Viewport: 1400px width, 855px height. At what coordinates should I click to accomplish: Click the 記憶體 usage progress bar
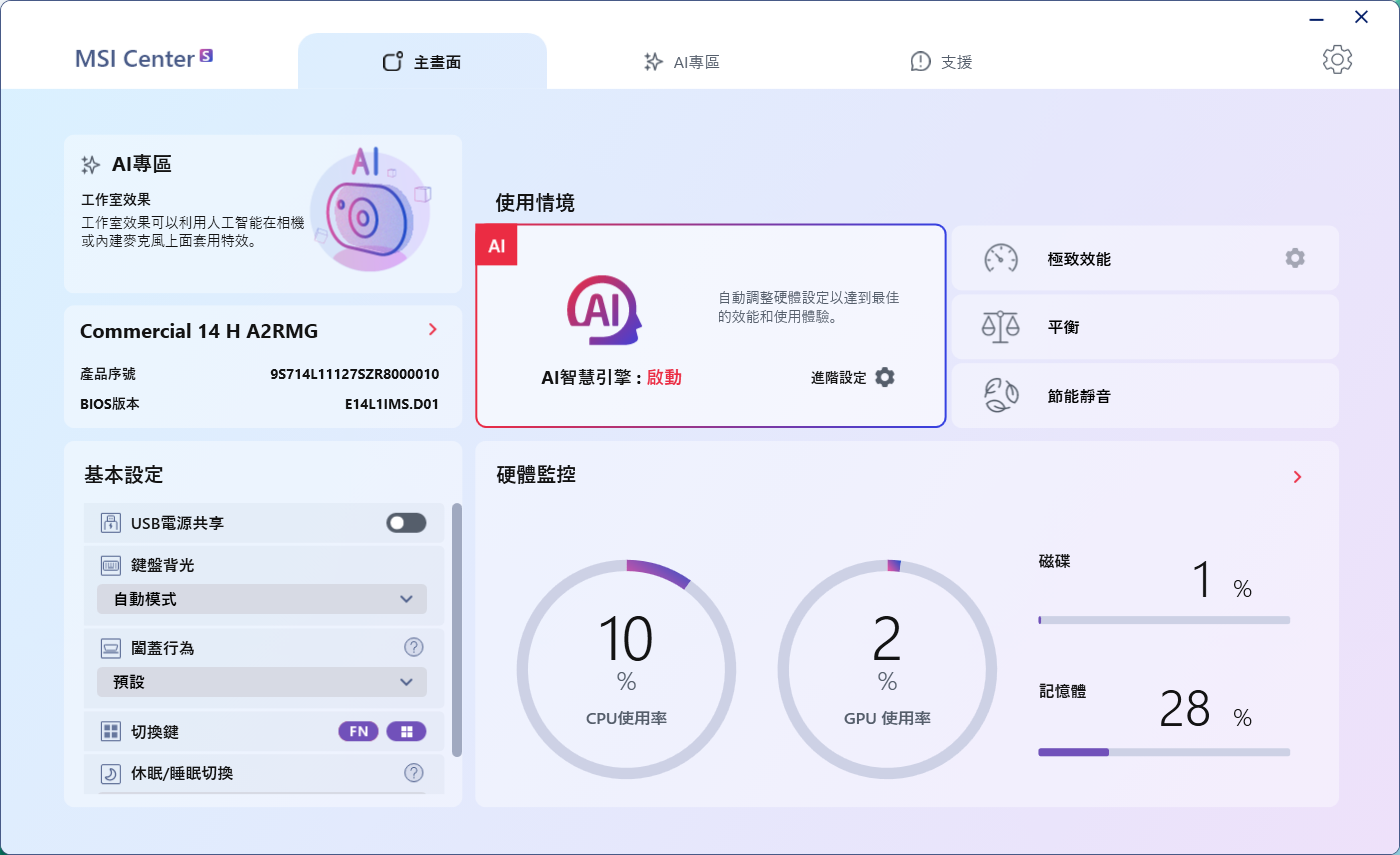point(1164,752)
